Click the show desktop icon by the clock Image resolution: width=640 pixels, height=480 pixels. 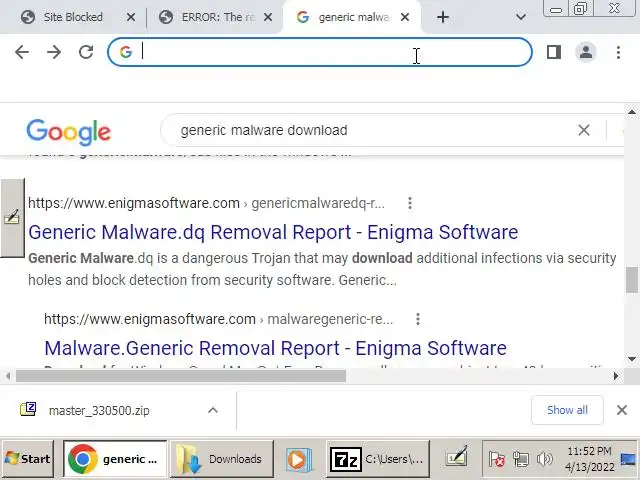[629, 460]
